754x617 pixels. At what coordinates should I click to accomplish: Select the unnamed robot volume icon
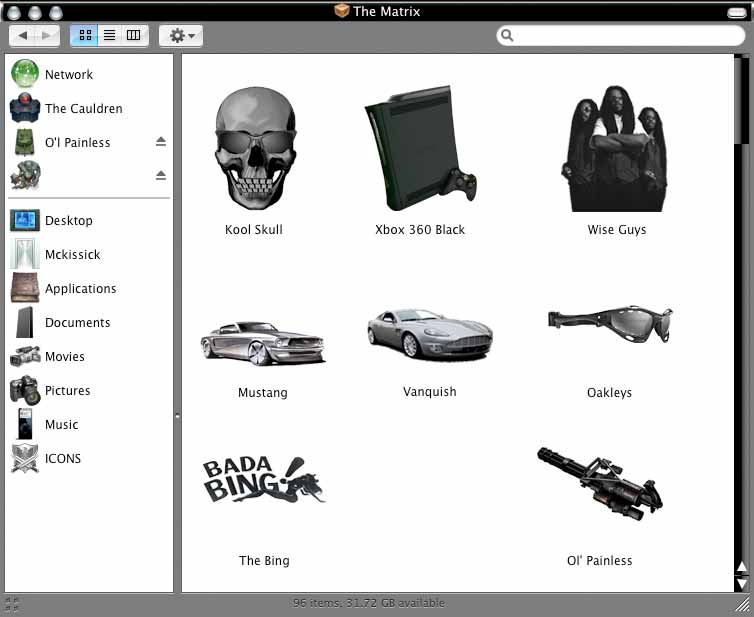click(25, 175)
